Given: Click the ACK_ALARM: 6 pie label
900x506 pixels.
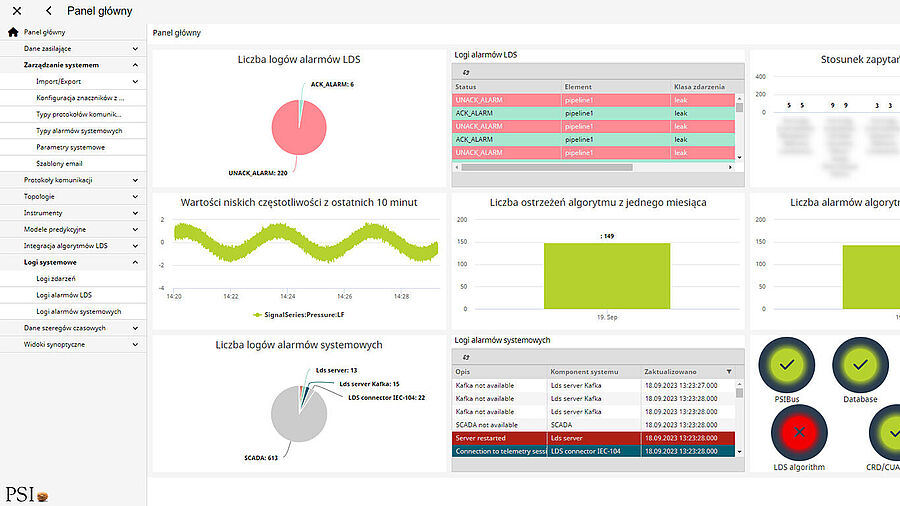Looking at the screenshot, I should click(x=332, y=84).
